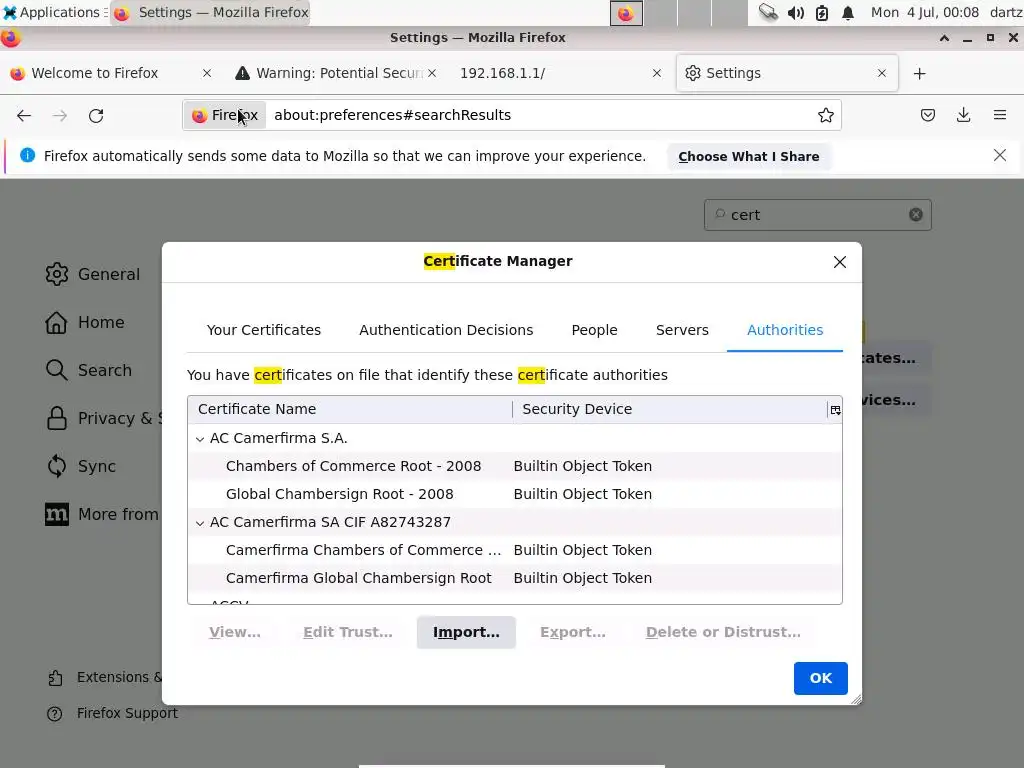Sort by Certificate Name column header
This screenshot has height=768, width=1024.
coord(350,409)
